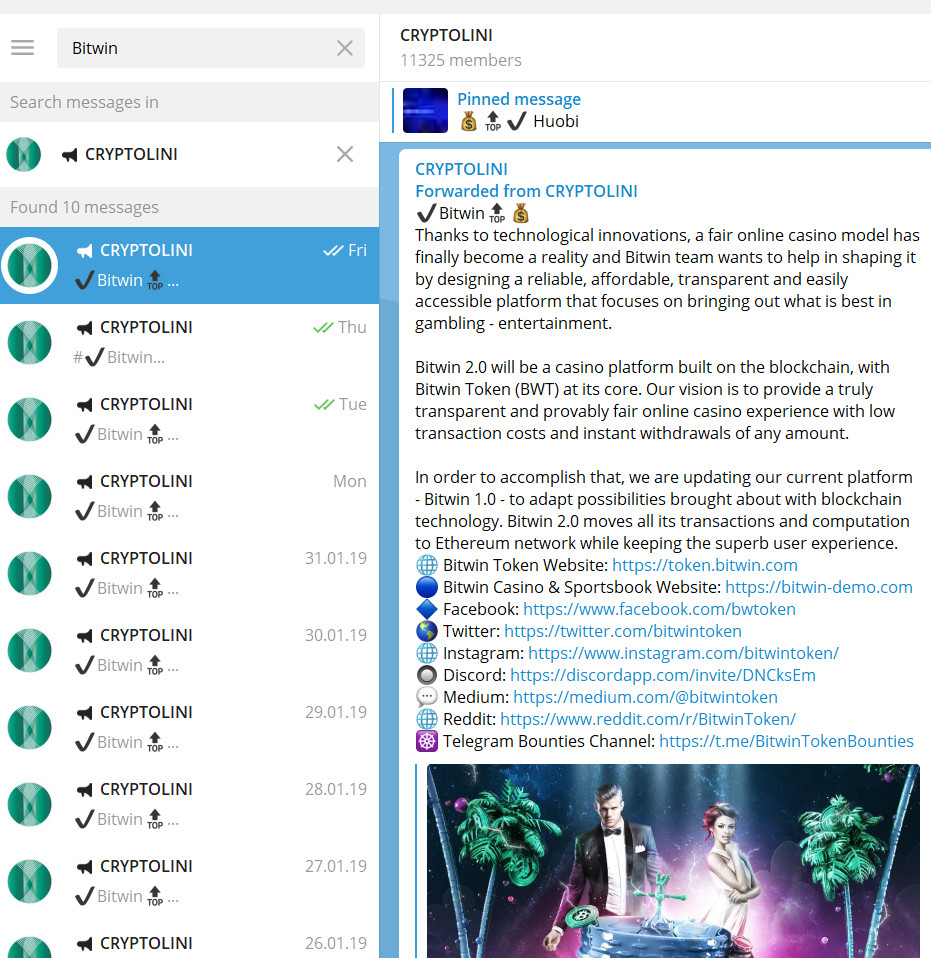Open the Medium @bitwintoken link
Image resolution: width=931 pixels, height=958 pixels.
[x=645, y=697]
